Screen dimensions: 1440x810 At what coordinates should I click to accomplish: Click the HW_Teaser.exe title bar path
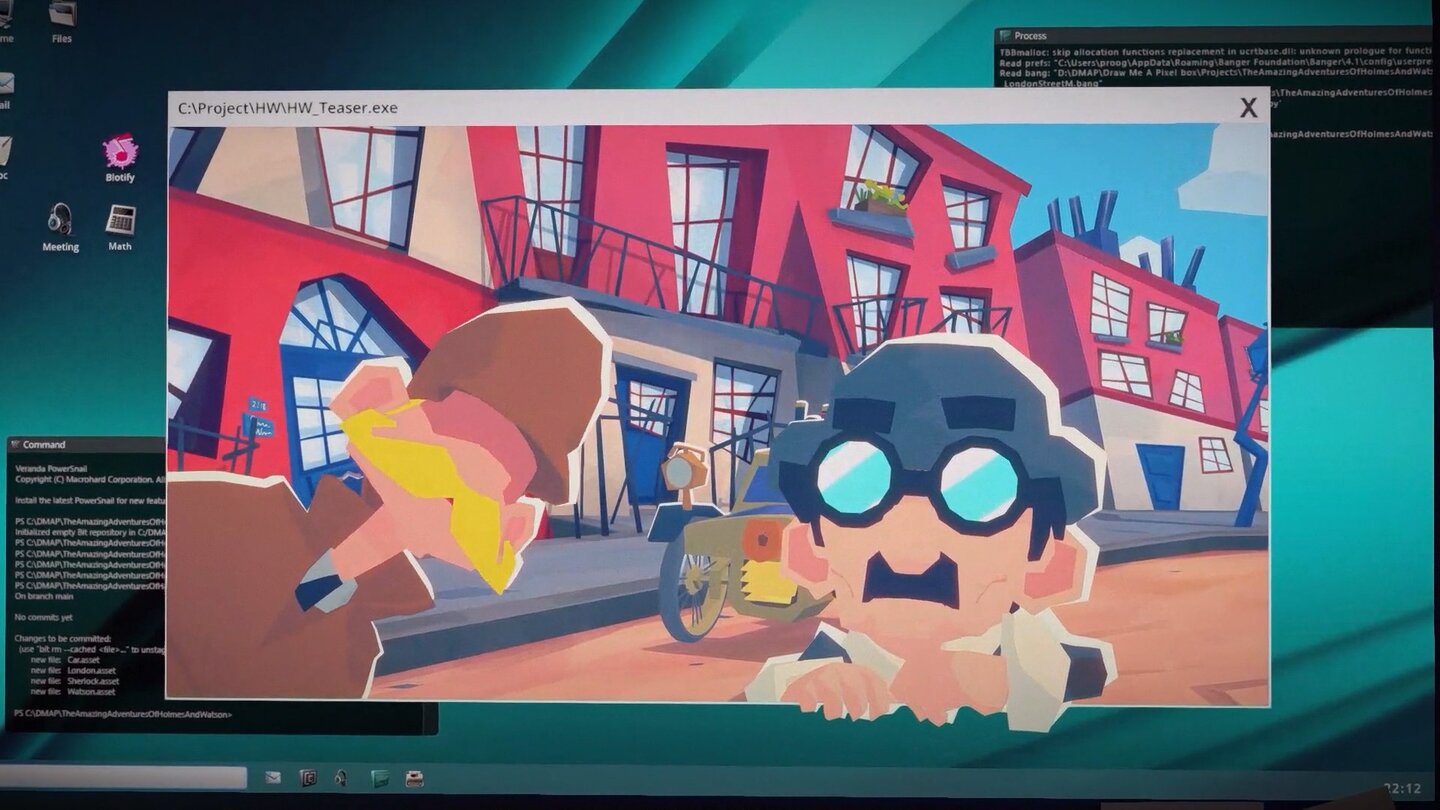288,108
